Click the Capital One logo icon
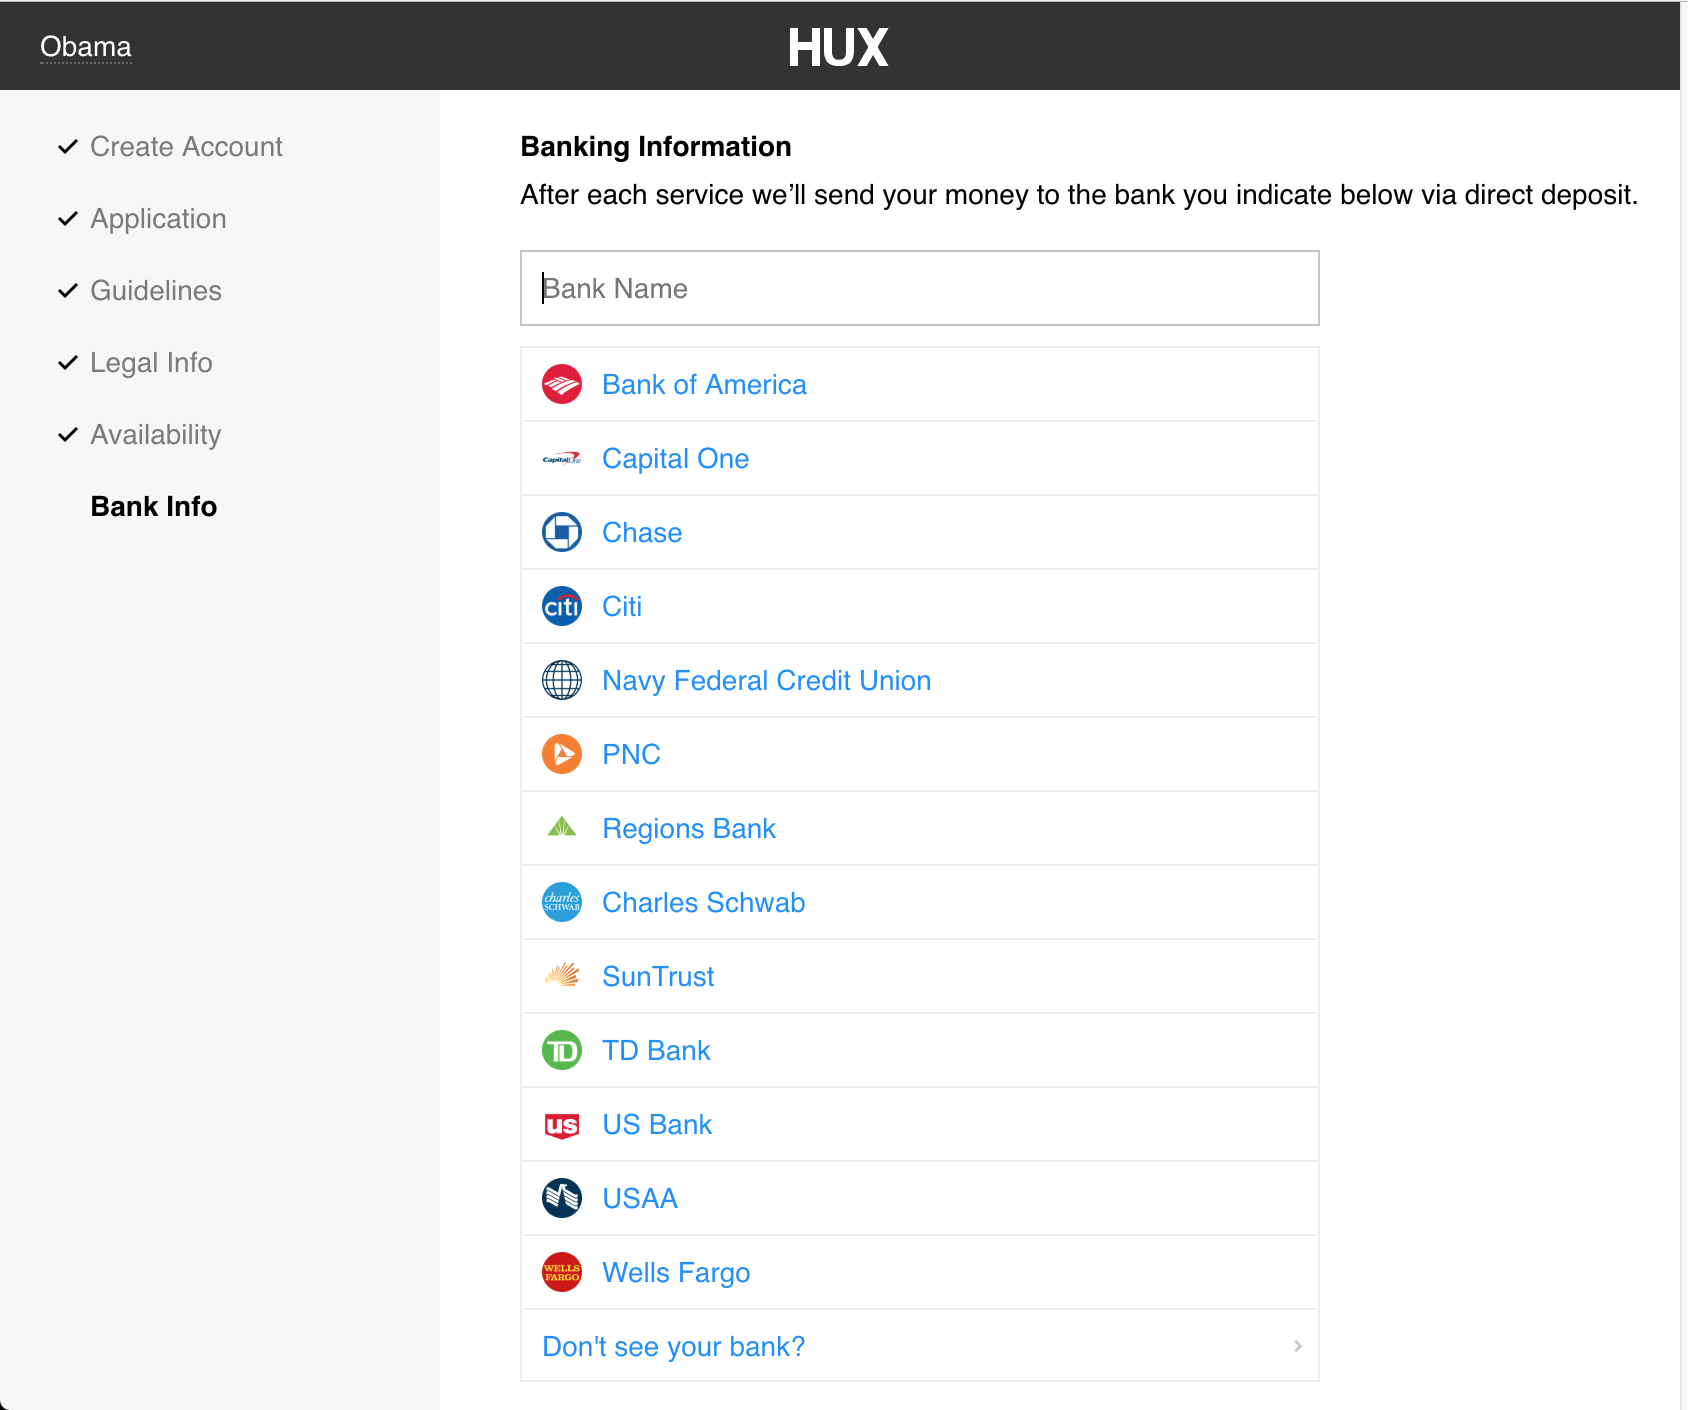 click(x=562, y=459)
